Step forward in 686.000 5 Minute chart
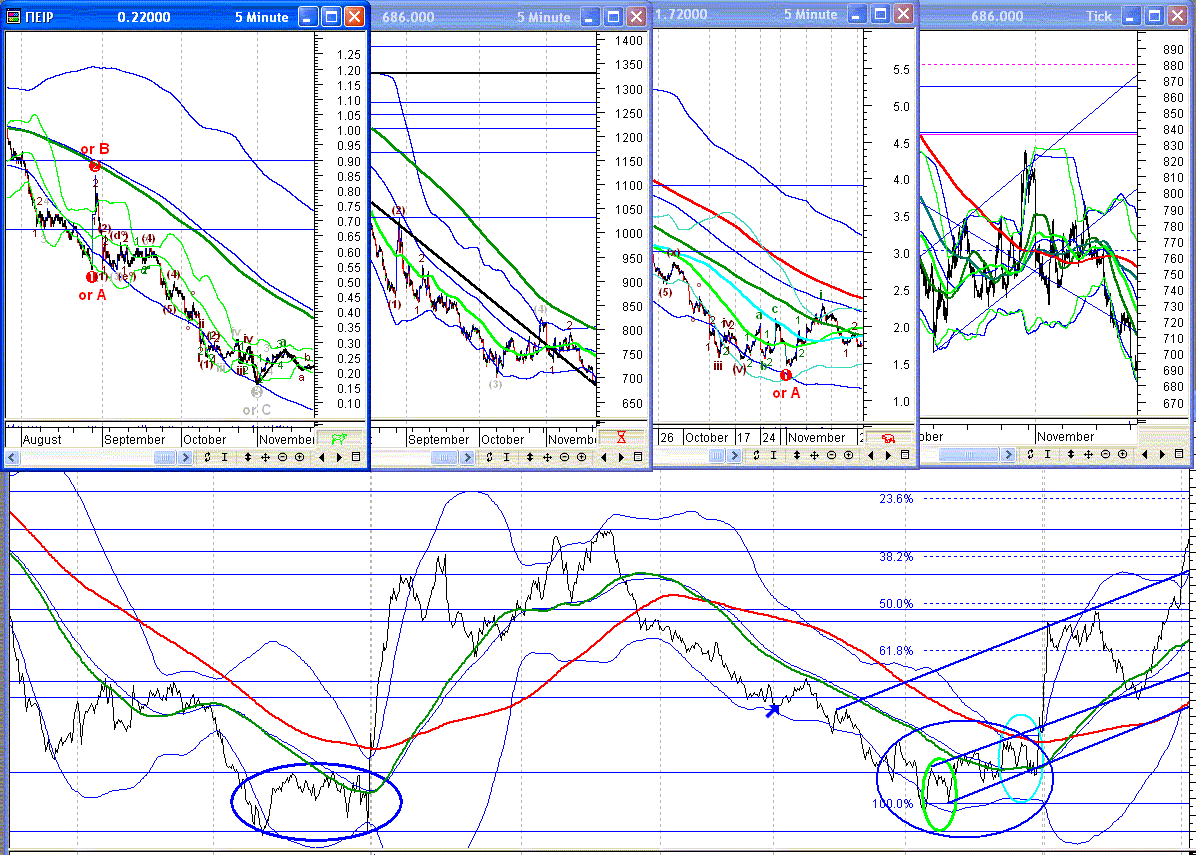This screenshot has width=1196, height=855. [x=622, y=457]
